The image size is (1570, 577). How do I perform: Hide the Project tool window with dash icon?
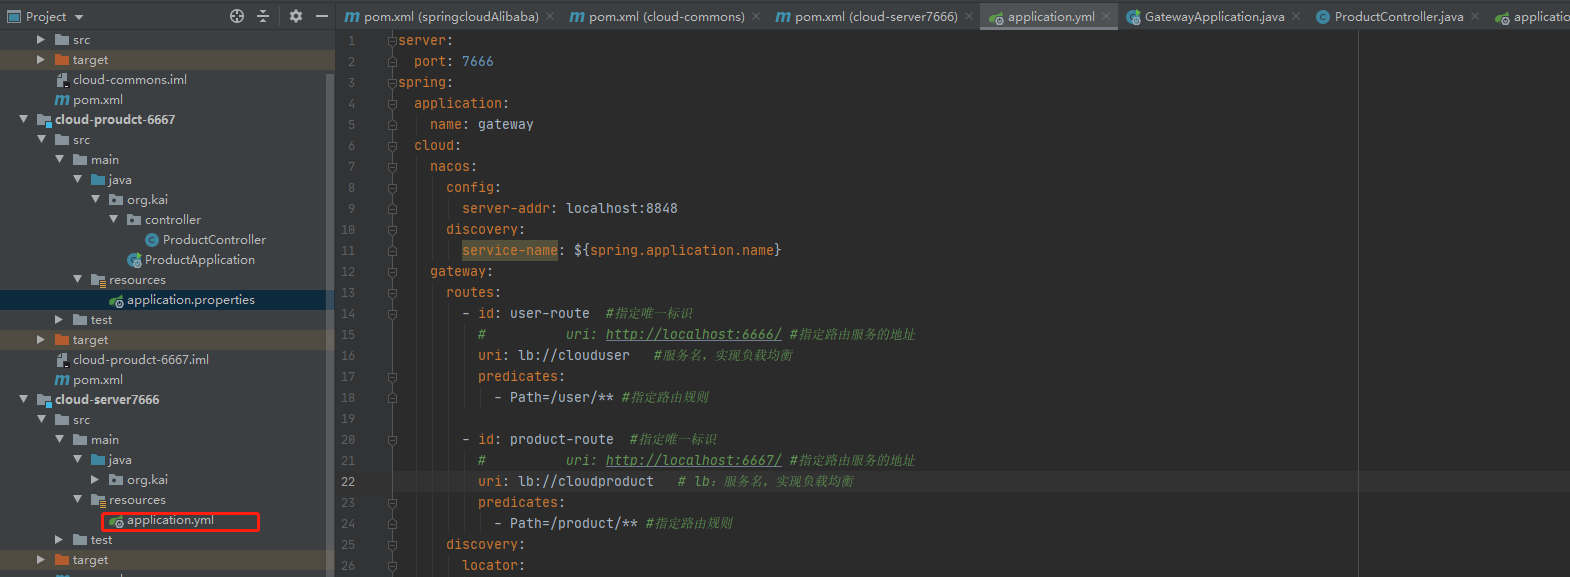[x=322, y=16]
